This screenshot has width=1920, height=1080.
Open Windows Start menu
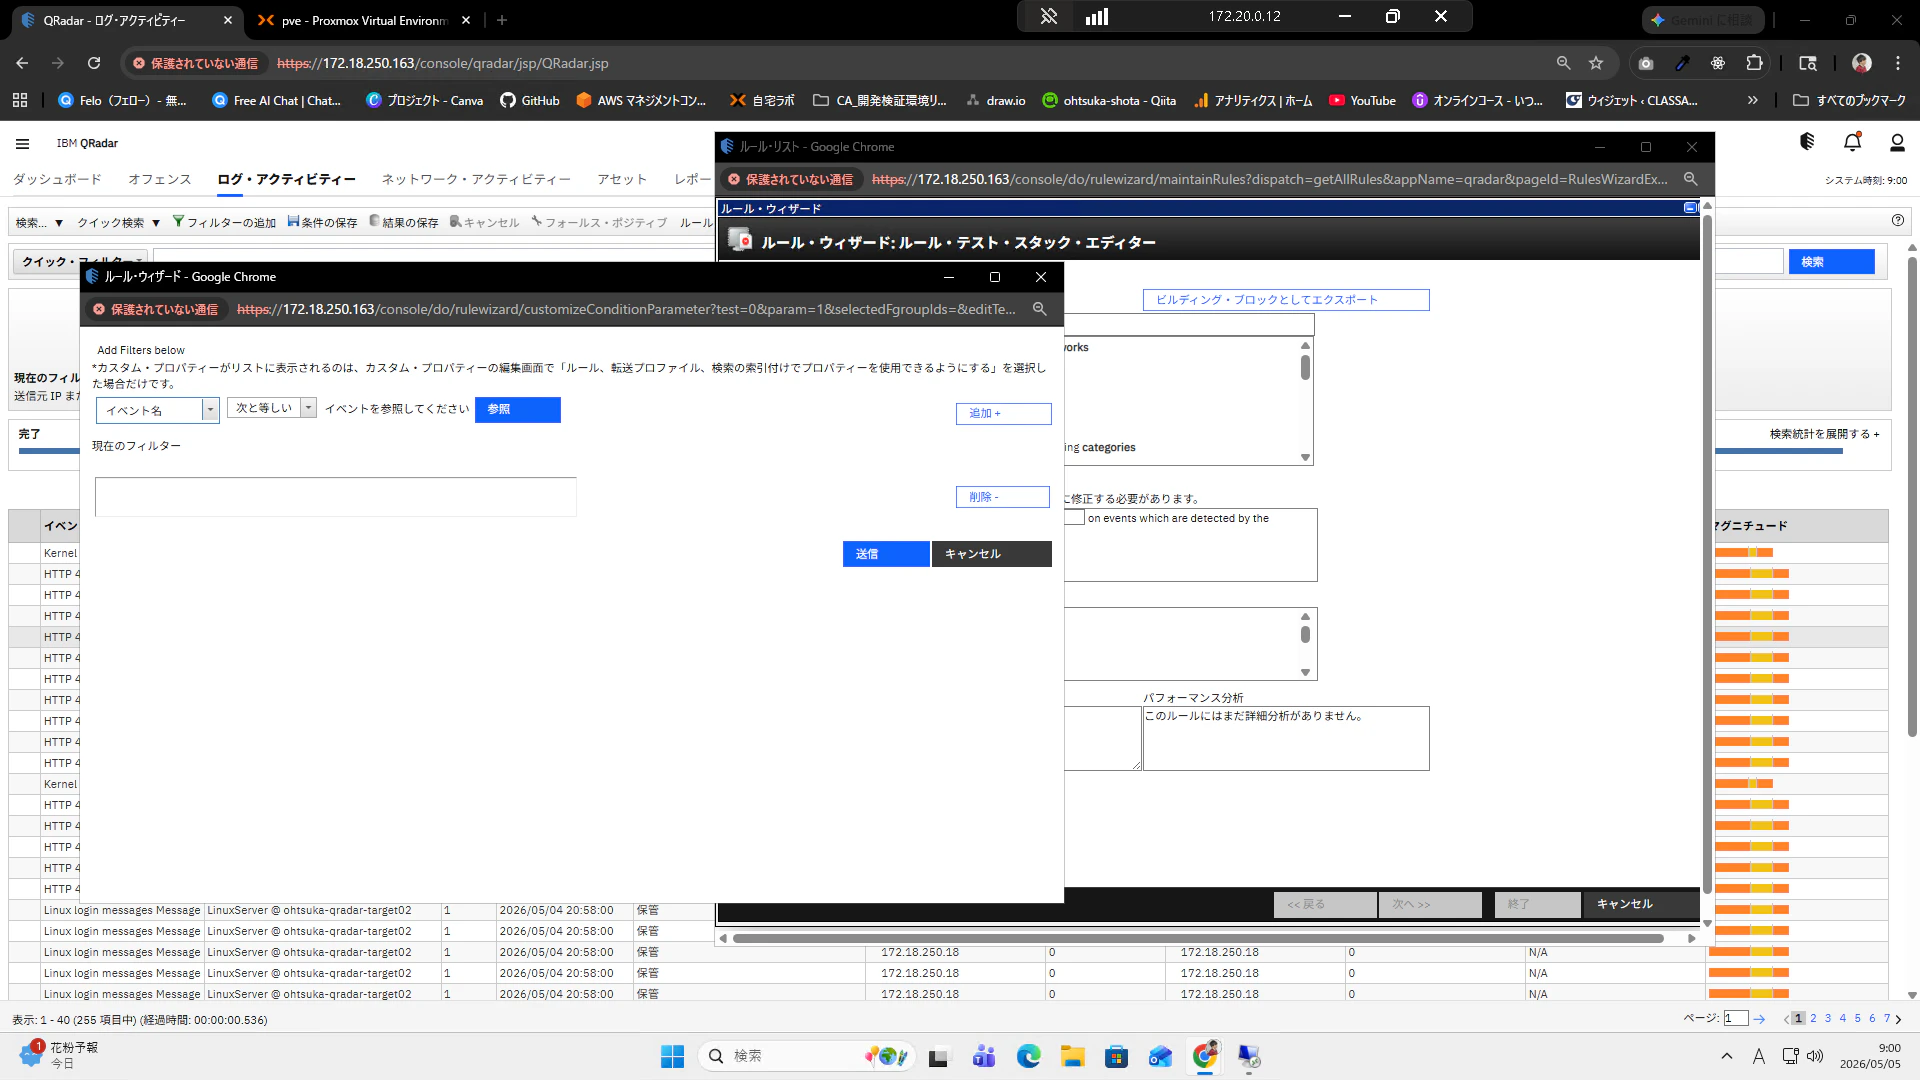pos(672,1056)
